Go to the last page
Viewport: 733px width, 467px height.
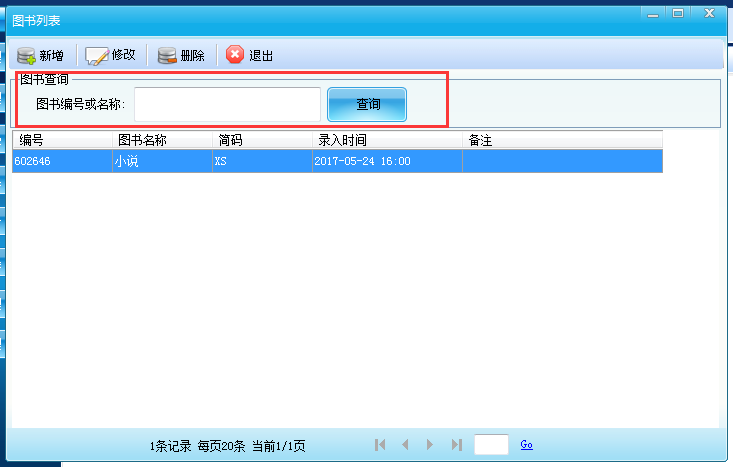point(457,445)
